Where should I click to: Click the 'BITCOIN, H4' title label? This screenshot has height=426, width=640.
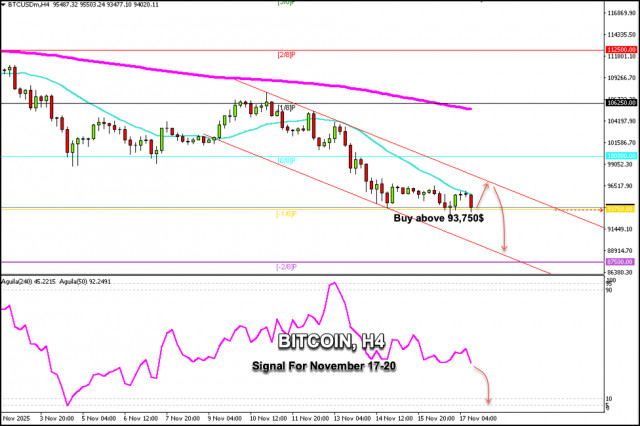[x=331, y=341]
